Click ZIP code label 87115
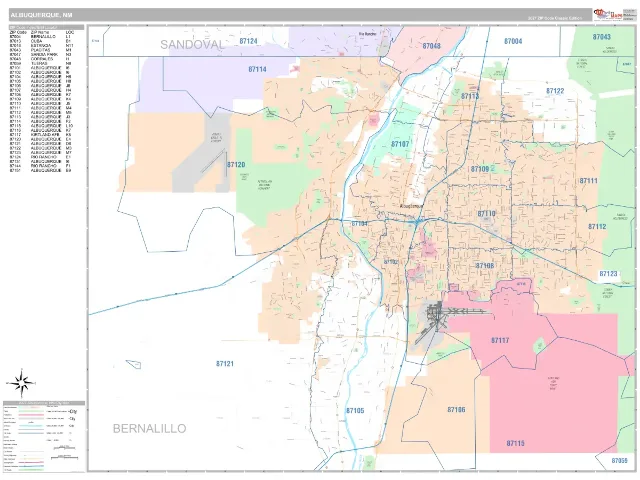 click(516, 443)
